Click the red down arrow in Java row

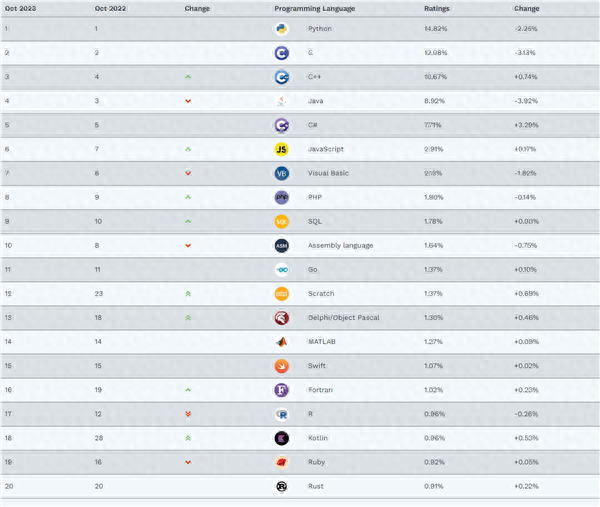[188, 101]
